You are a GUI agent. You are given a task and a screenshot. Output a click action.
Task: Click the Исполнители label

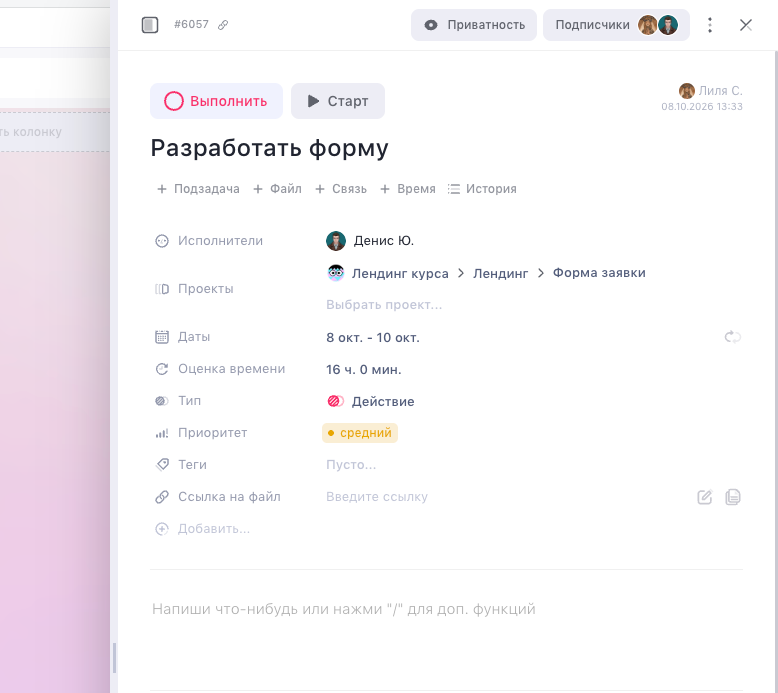[220, 241]
